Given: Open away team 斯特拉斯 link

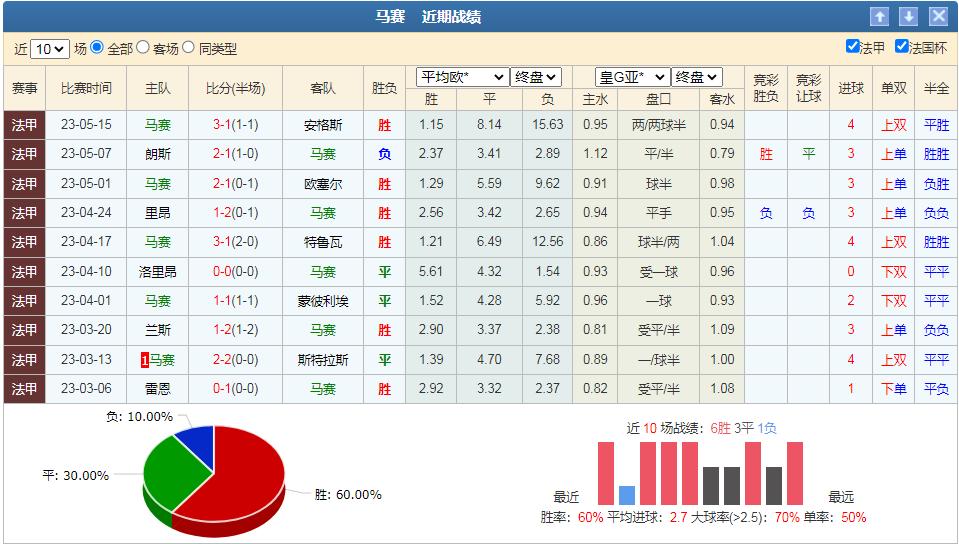Looking at the screenshot, I should coord(323,360).
